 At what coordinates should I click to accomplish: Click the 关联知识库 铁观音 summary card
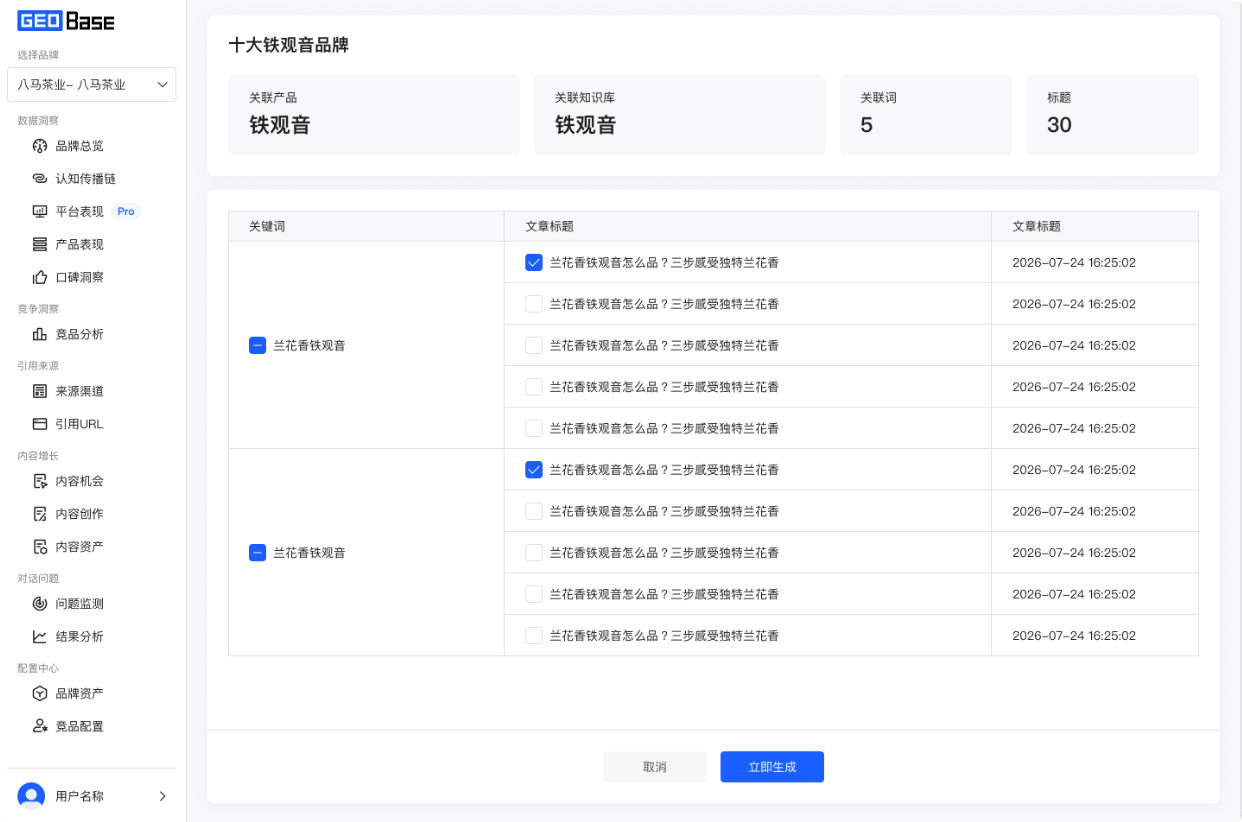680,115
